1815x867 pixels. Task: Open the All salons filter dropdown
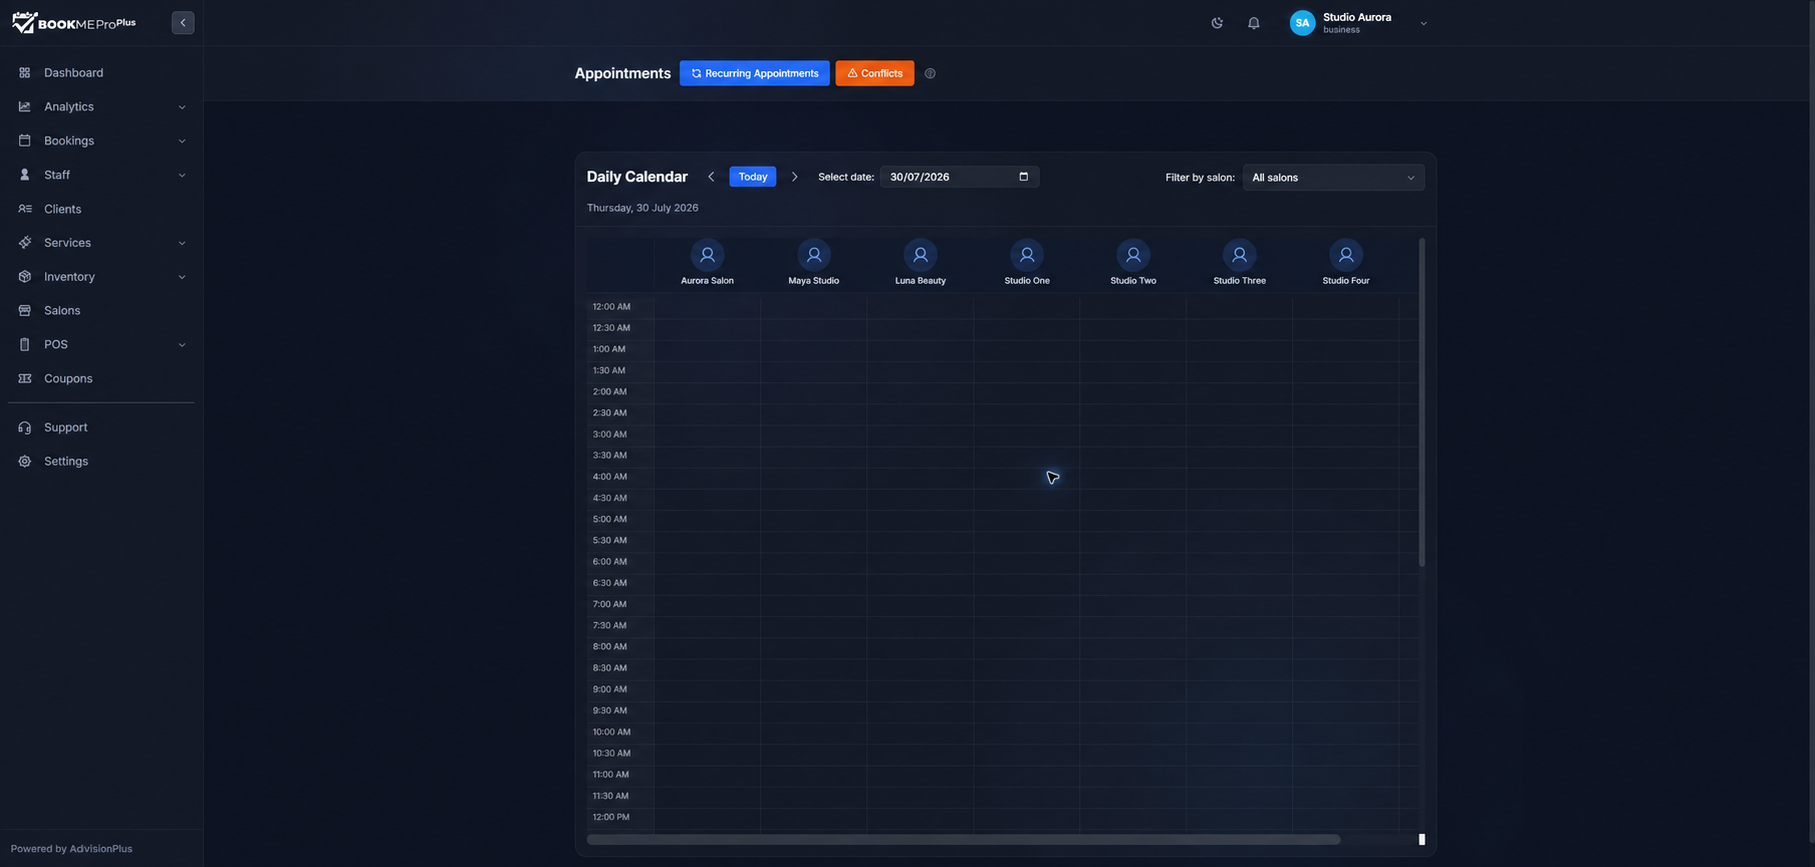(1334, 178)
